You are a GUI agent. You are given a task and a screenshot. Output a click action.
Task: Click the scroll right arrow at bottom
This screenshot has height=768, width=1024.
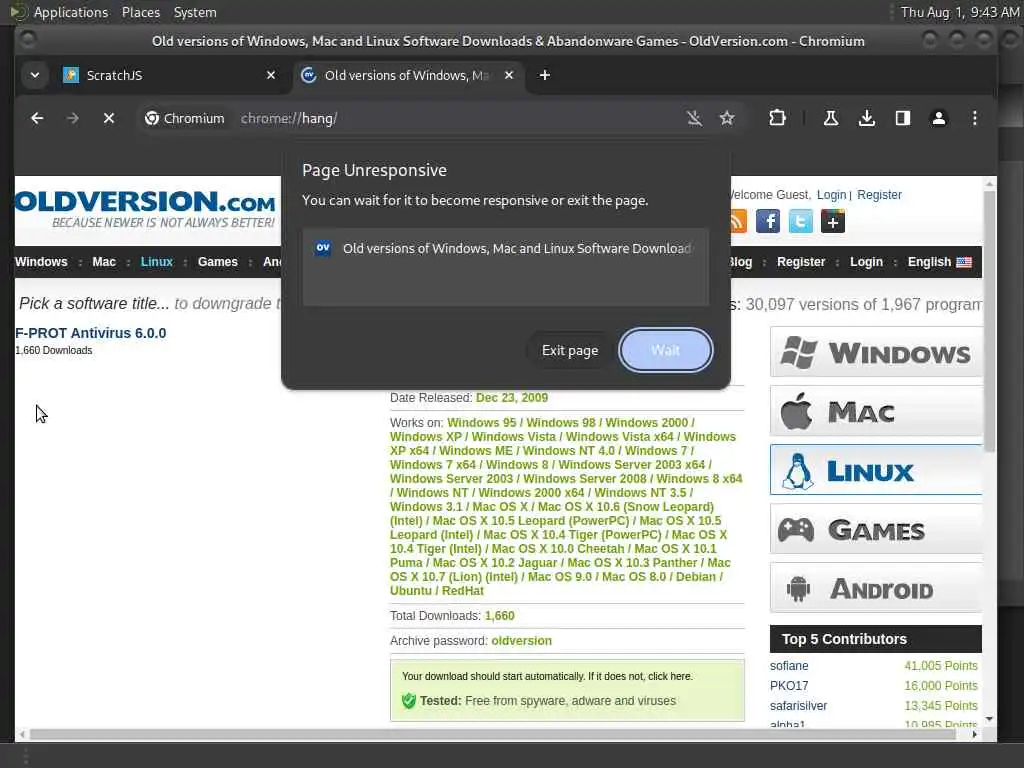click(974, 734)
